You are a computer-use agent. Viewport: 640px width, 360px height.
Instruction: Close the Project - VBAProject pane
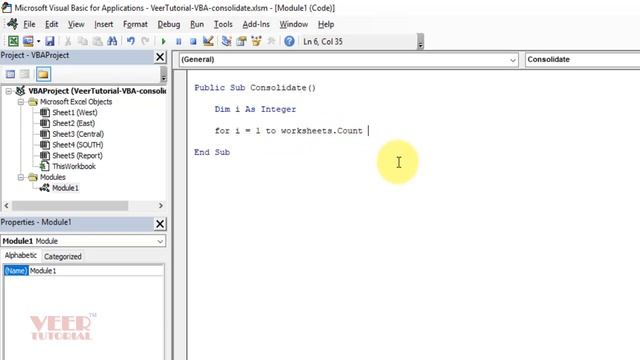coord(160,57)
